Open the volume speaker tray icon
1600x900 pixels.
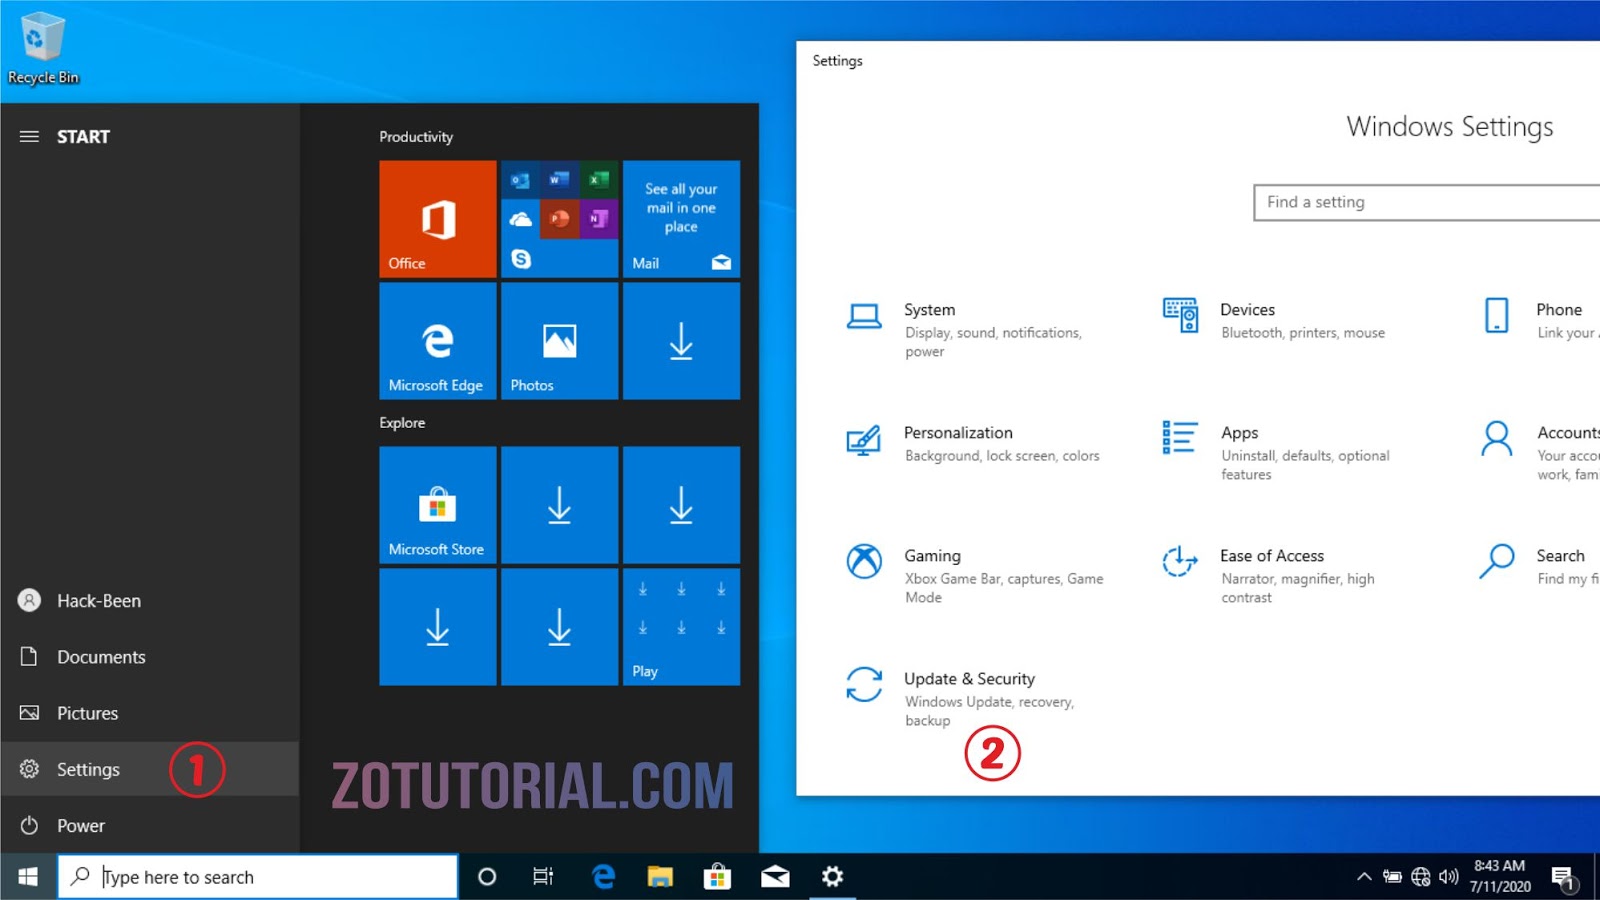pos(1449,877)
